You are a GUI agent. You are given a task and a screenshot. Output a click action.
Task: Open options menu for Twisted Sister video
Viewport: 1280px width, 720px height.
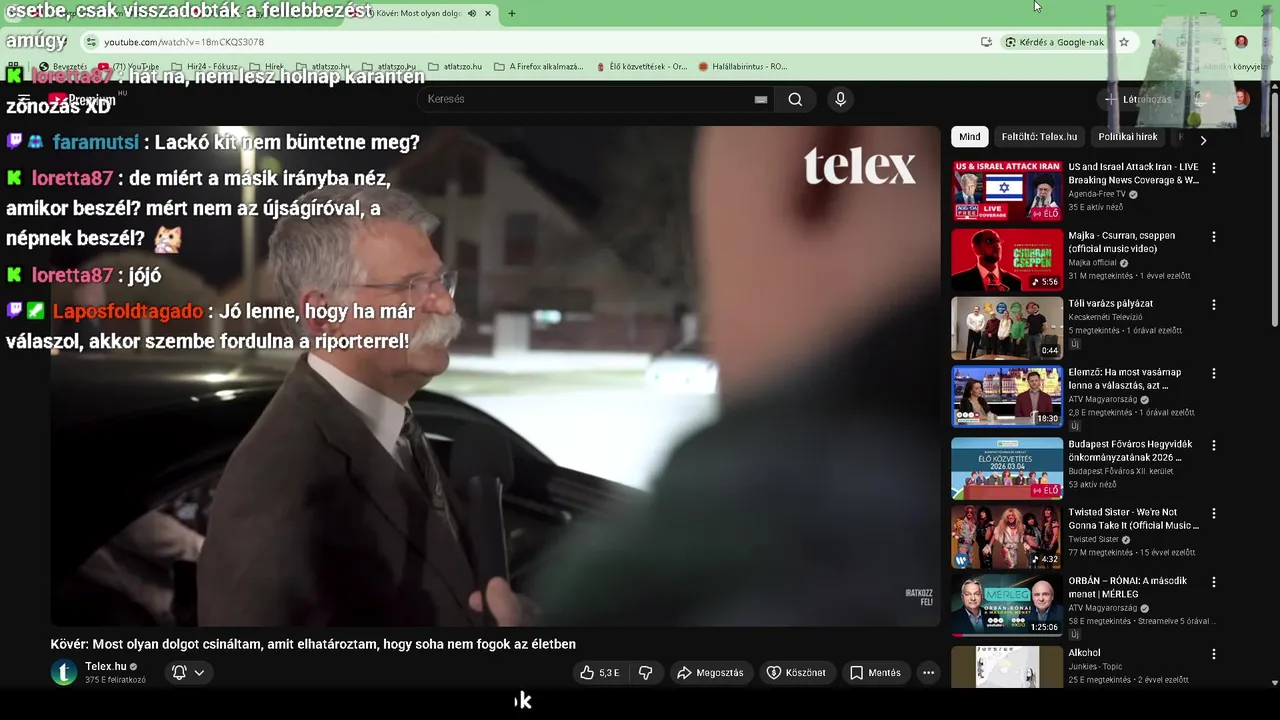(x=1214, y=513)
